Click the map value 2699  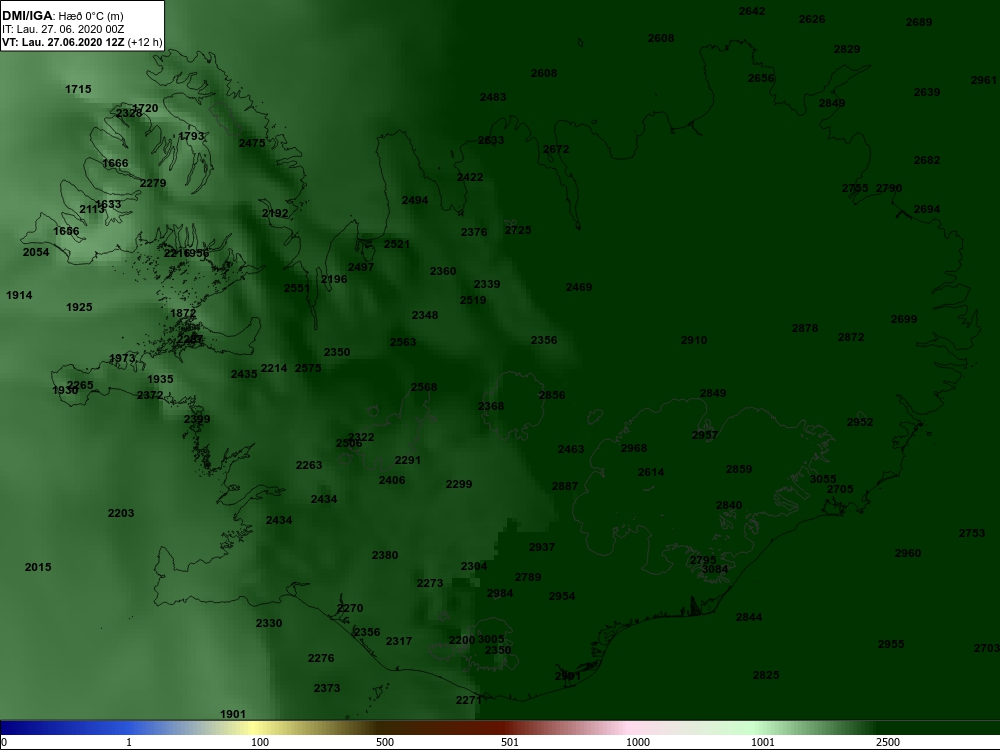[x=904, y=320]
